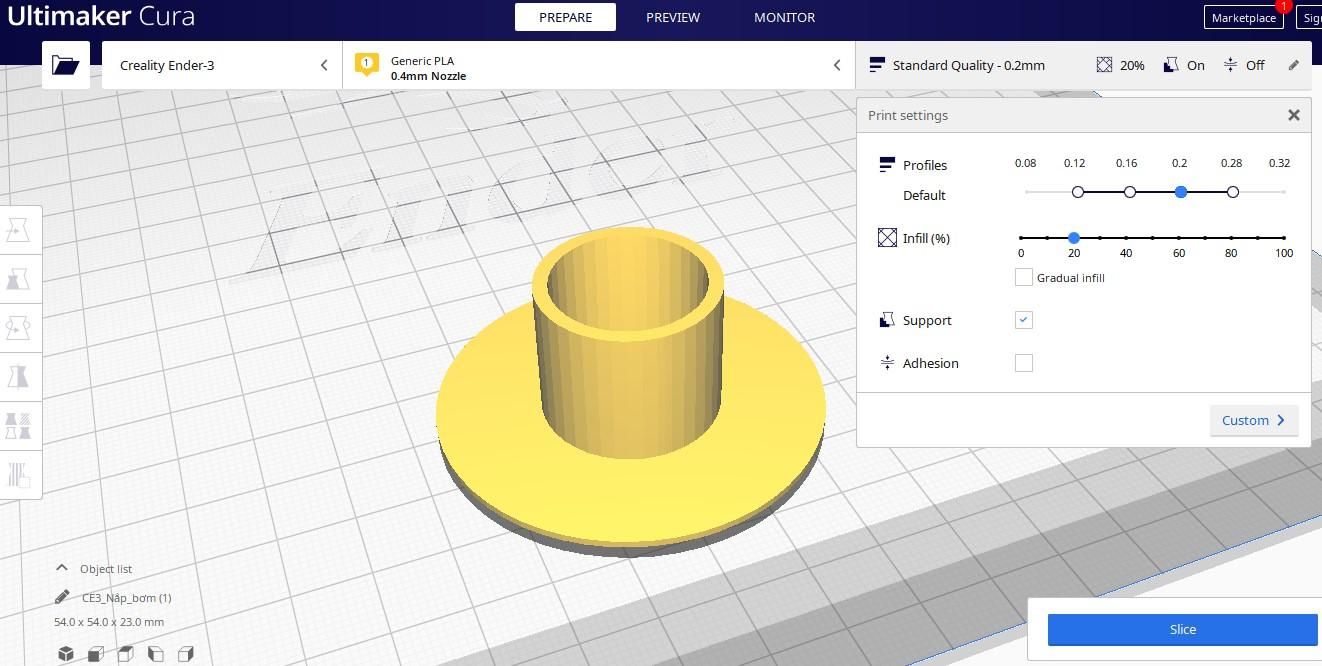Set infill slider to 60 percent
1322x666 pixels.
(1179, 238)
